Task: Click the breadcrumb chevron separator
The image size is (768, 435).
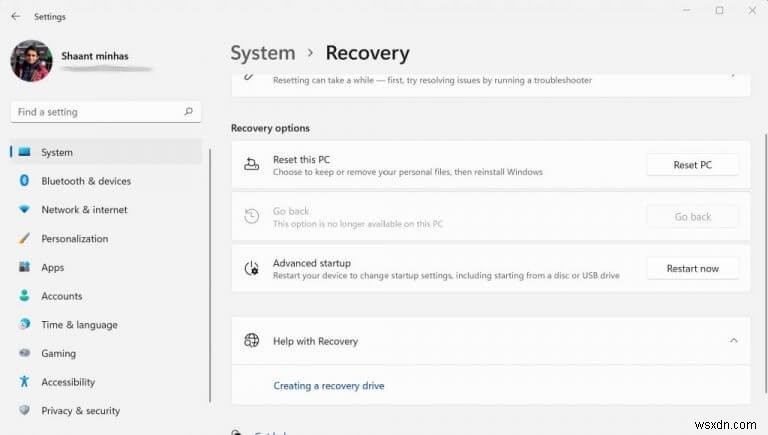Action: [x=310, y=52]
